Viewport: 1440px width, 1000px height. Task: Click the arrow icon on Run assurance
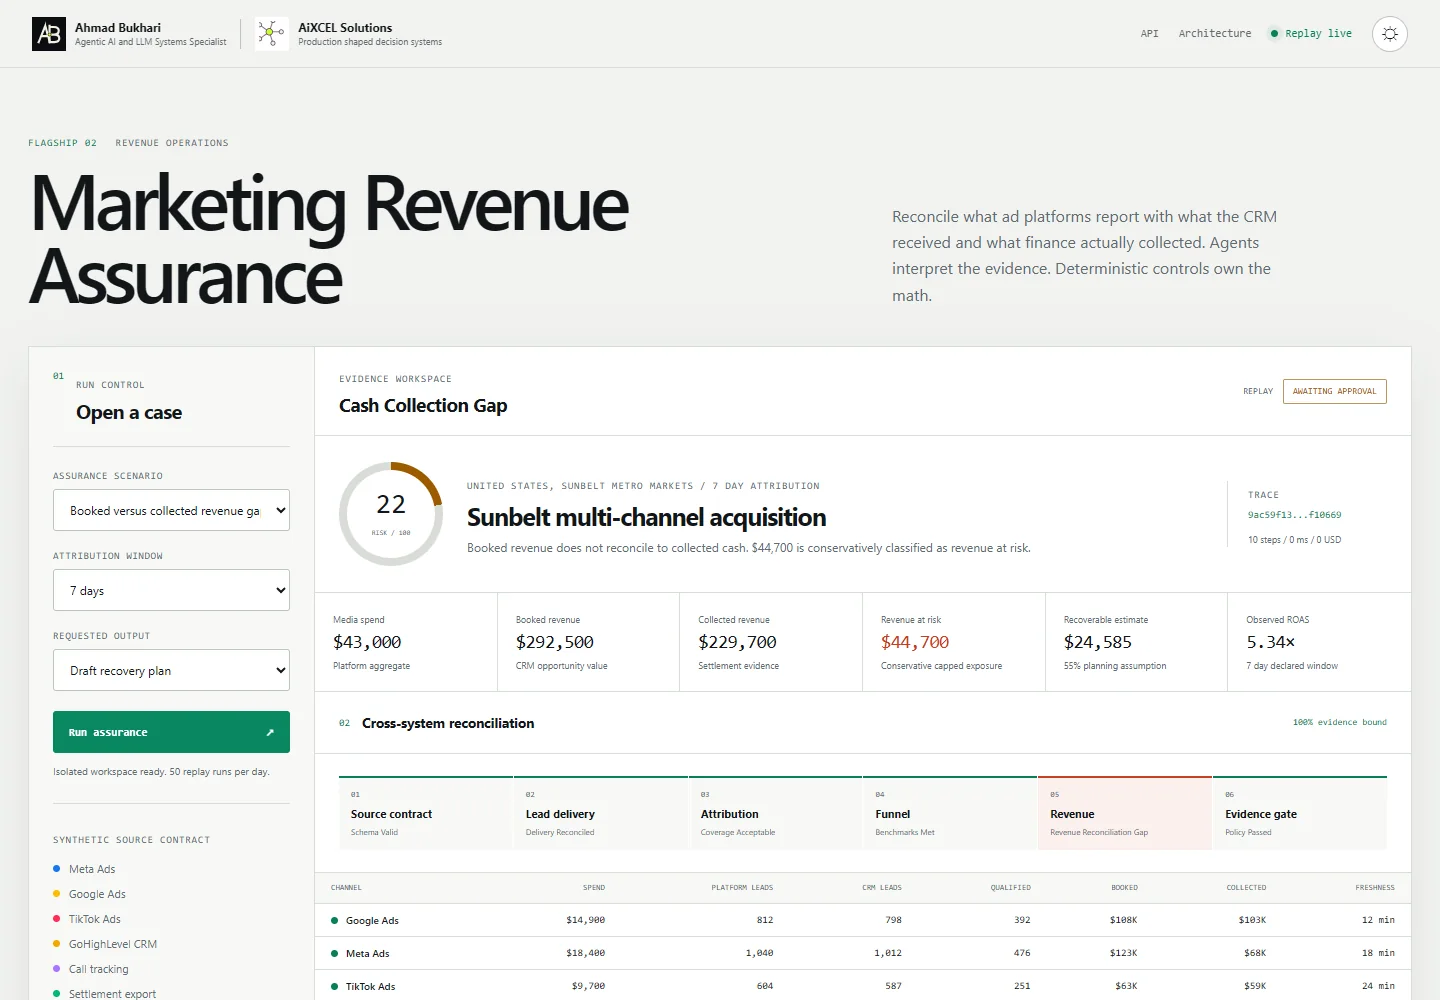point(270,733)
